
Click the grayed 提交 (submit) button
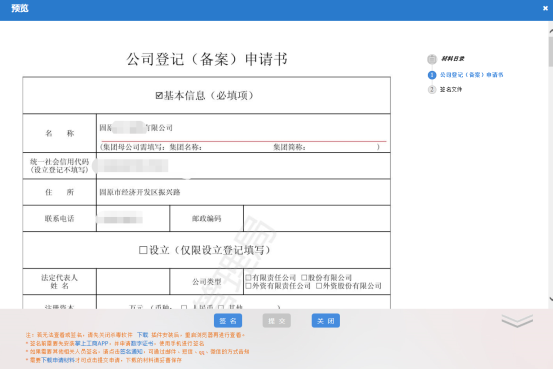(277, 321)
